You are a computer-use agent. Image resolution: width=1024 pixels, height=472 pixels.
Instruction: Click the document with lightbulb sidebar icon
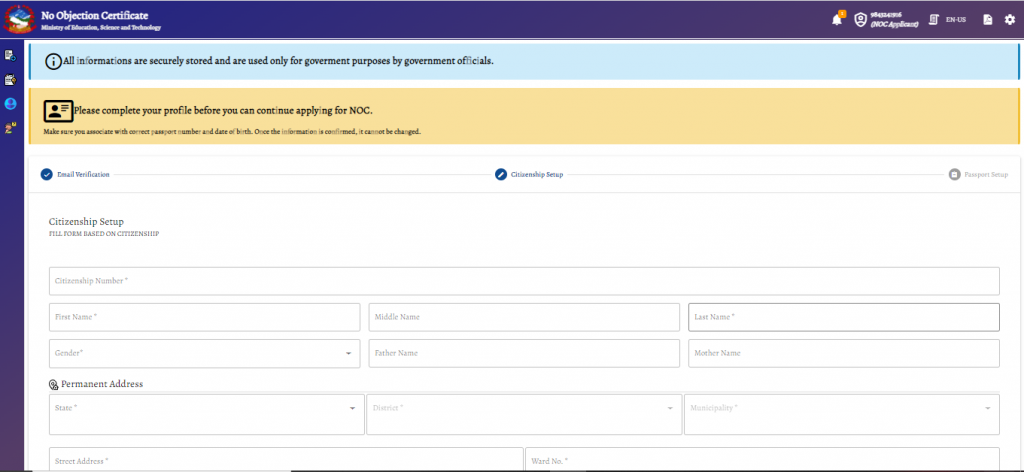point(10,80)
